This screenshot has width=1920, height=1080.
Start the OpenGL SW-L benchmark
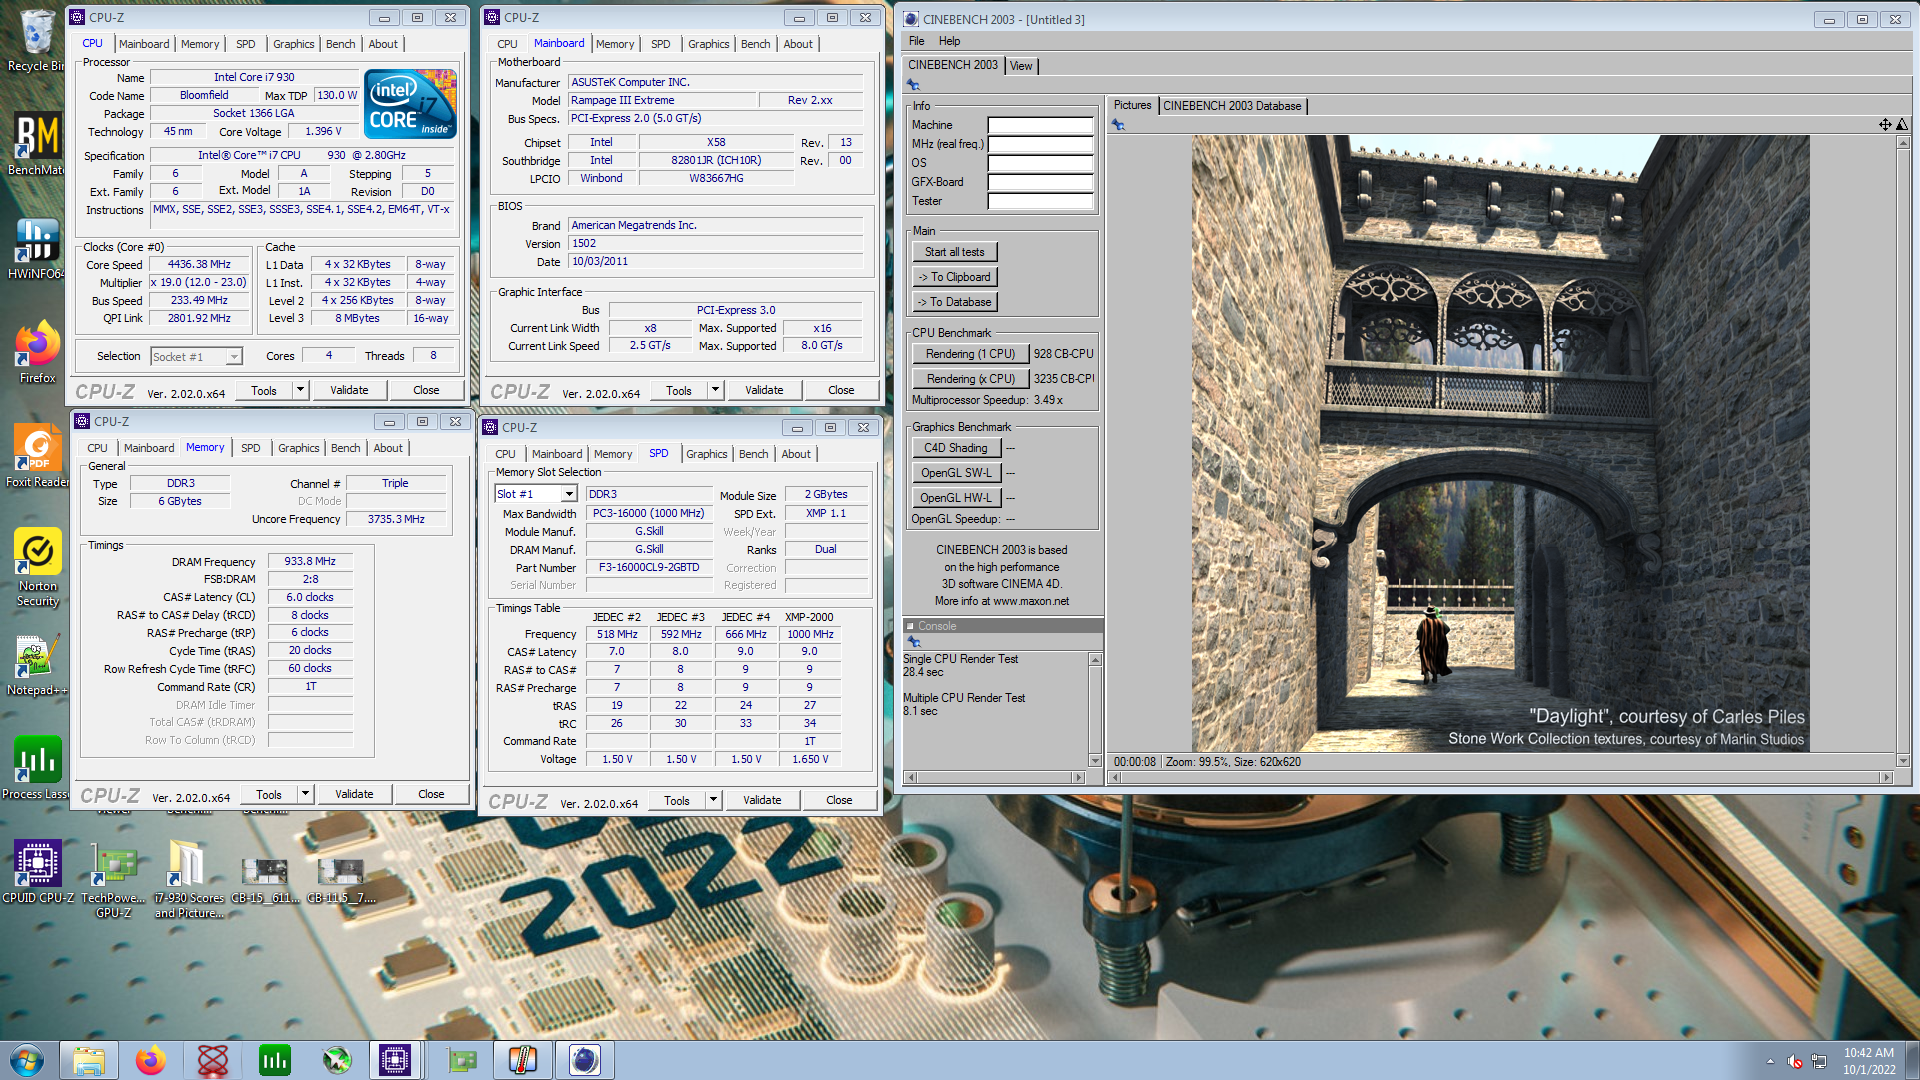[x=955, y=473]
